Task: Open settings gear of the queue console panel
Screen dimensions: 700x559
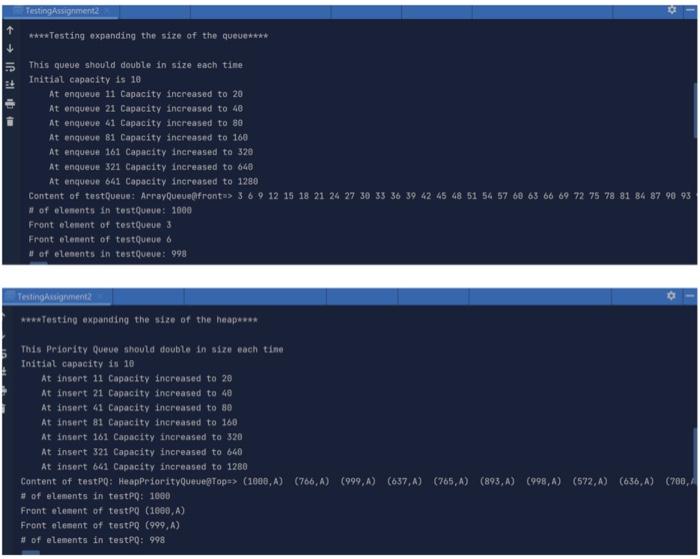Action: [671, 9]
